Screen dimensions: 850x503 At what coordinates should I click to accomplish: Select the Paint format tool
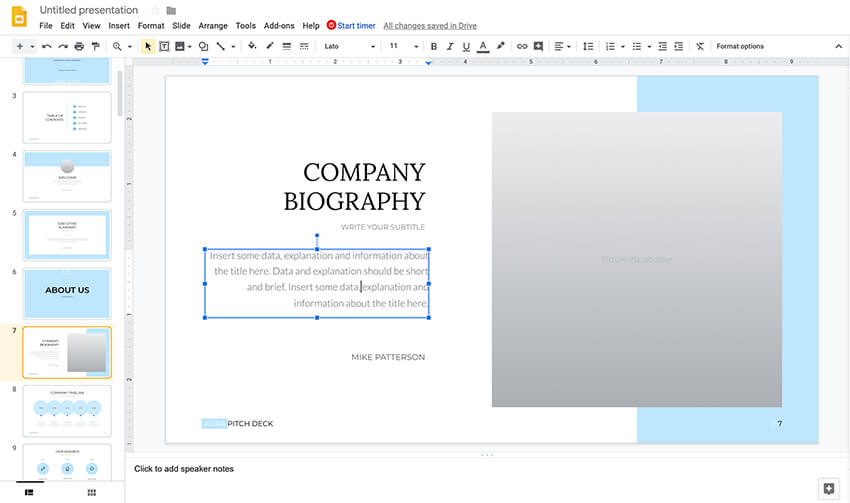click(x=95, y=46)
